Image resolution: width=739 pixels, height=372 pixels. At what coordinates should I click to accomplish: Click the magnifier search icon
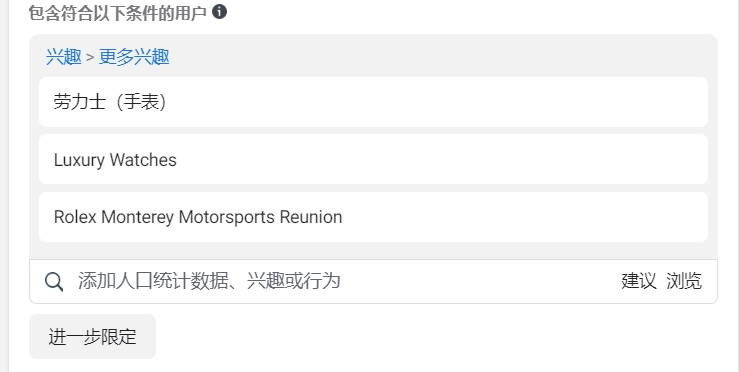coord(54,282)
